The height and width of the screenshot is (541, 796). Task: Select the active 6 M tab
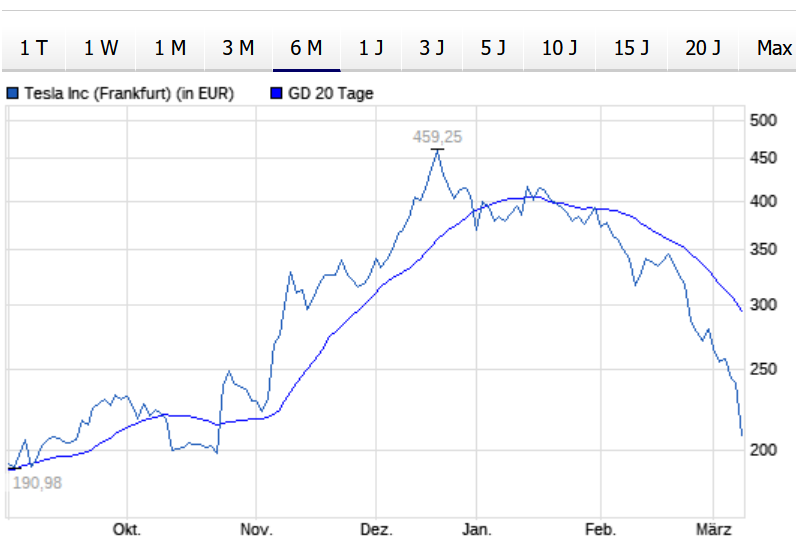pyautogui.click(x=307, y=49)
